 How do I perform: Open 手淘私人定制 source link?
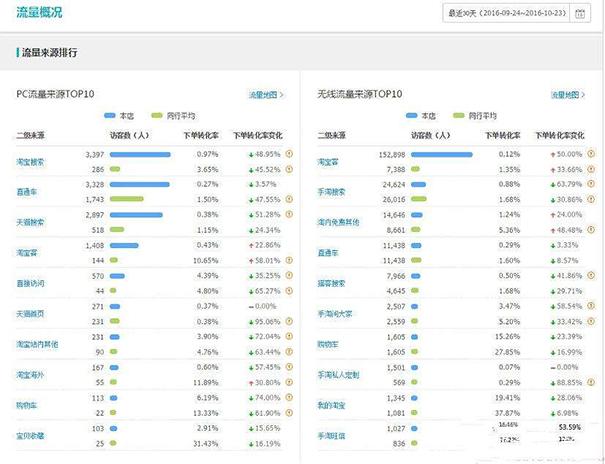click(x=338, y=375)
